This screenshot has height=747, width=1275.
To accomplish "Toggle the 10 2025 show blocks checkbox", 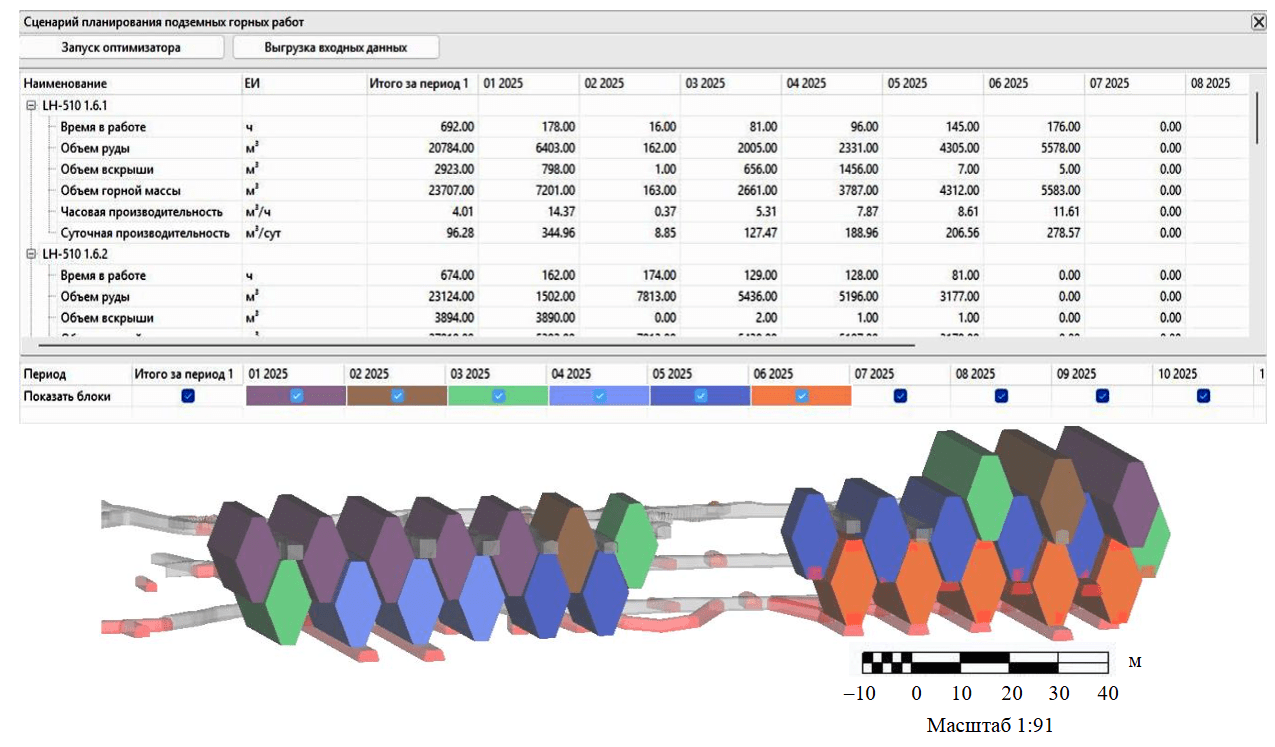I will 1203,396.
